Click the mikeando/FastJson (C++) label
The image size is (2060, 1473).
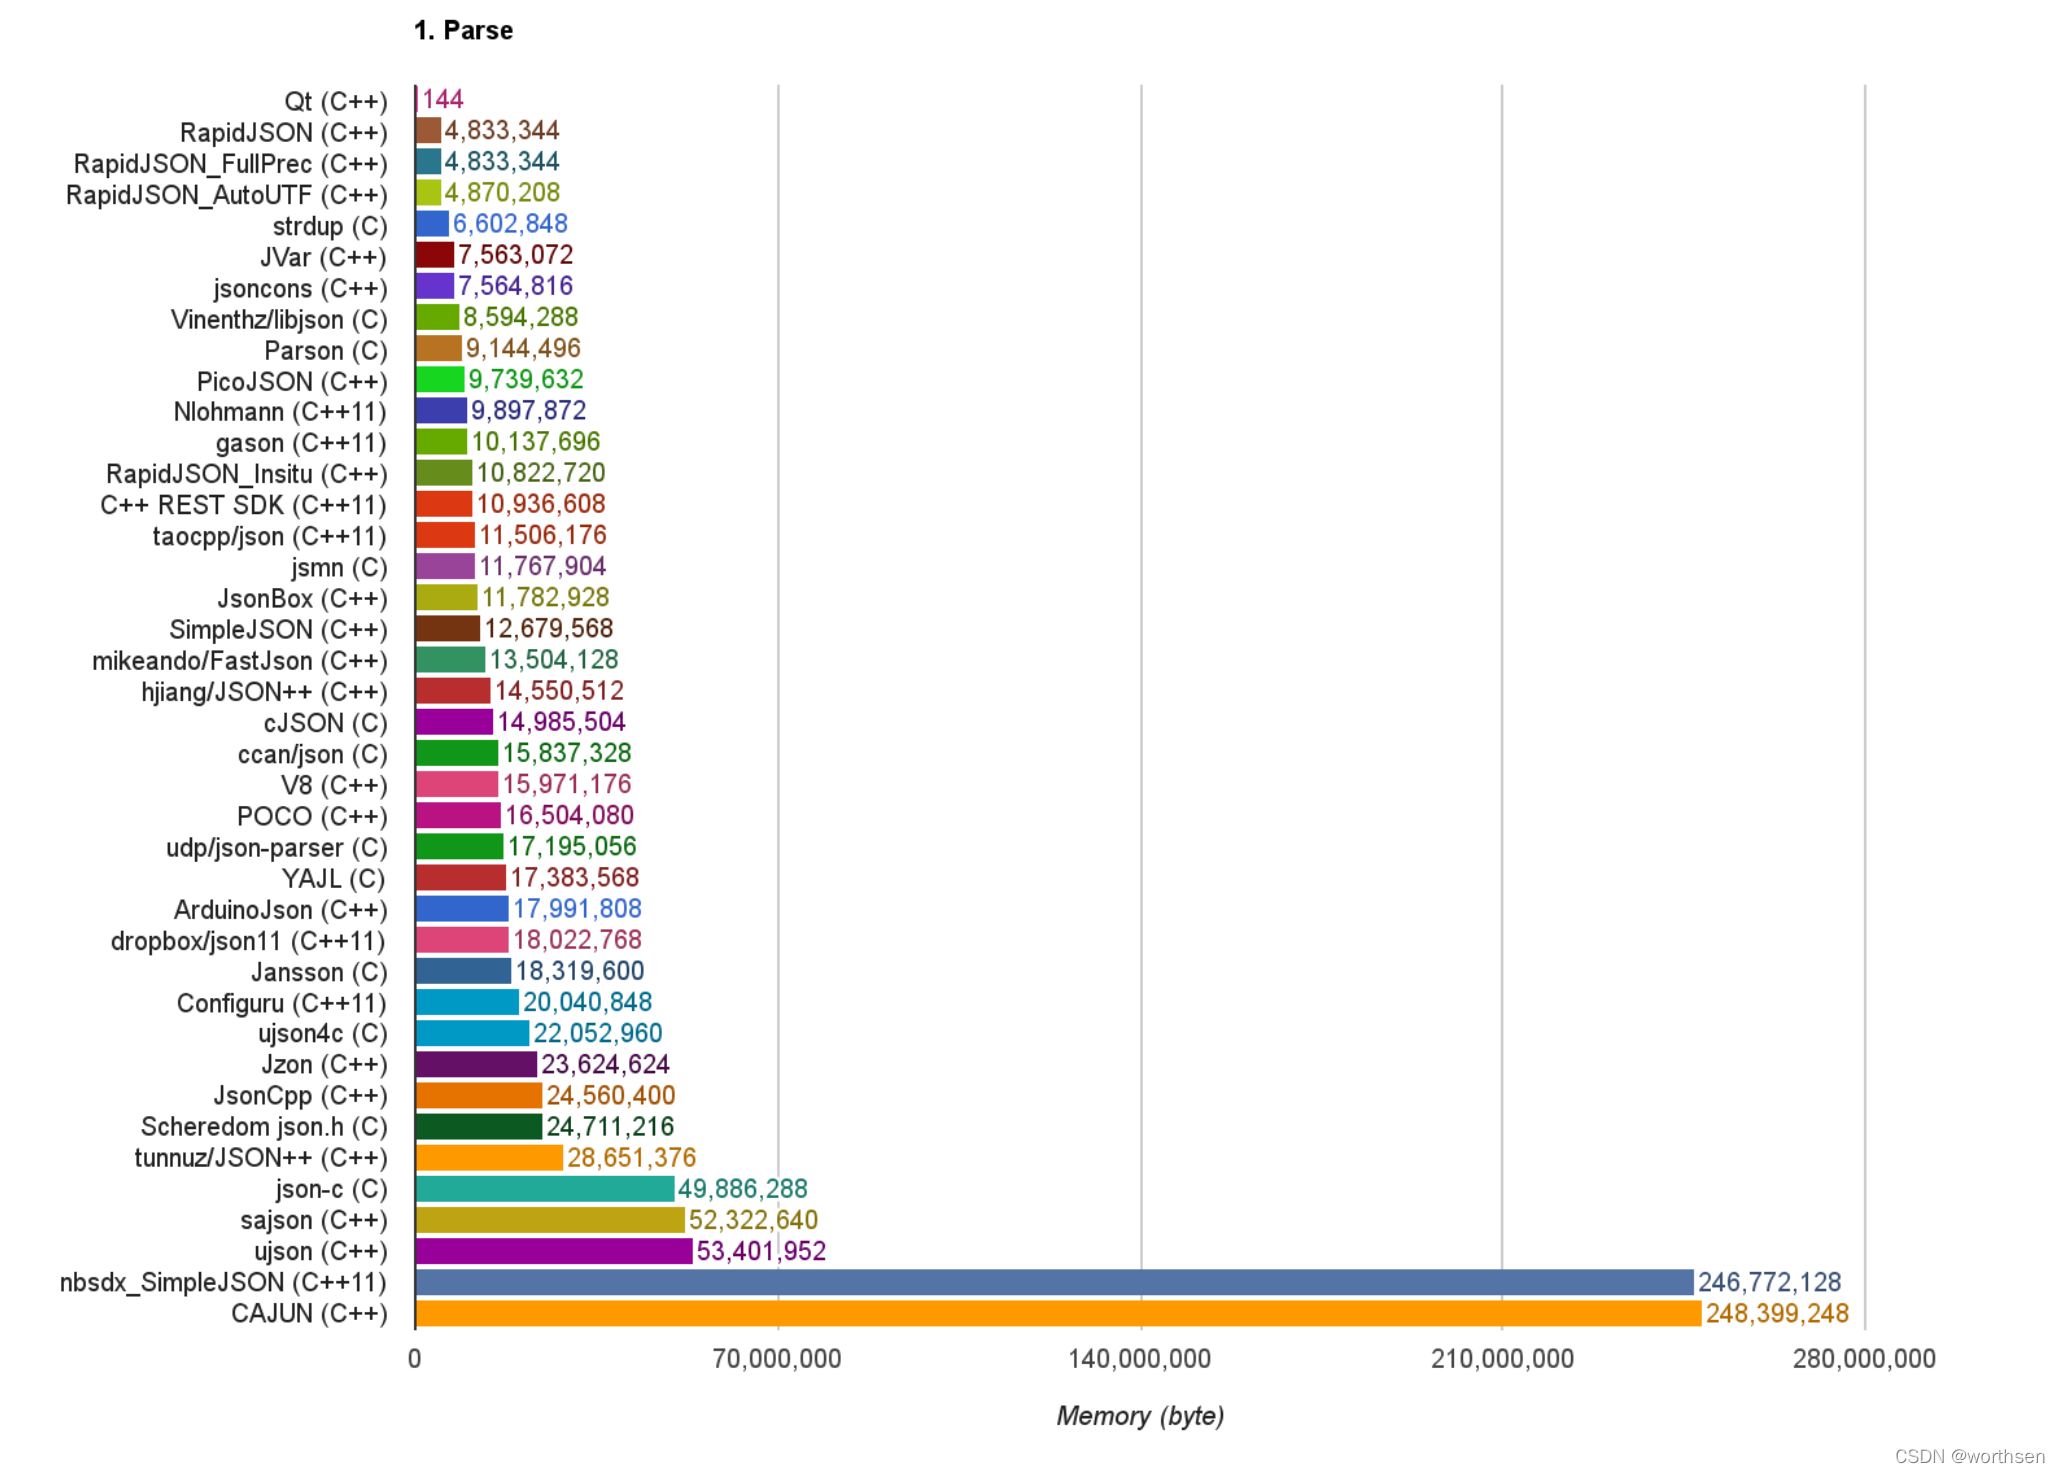239,661
